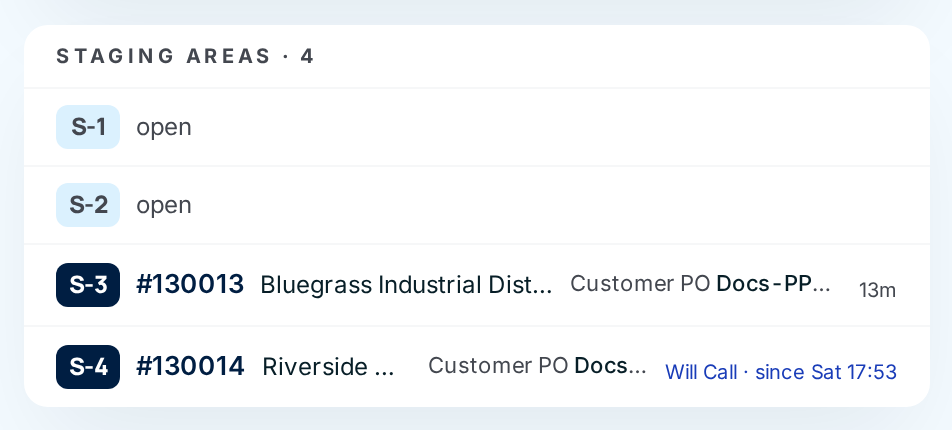The height and width of the screenshot is (430, 952).
Task: Click the separator dot in the Will Call status
Action: 746,372
